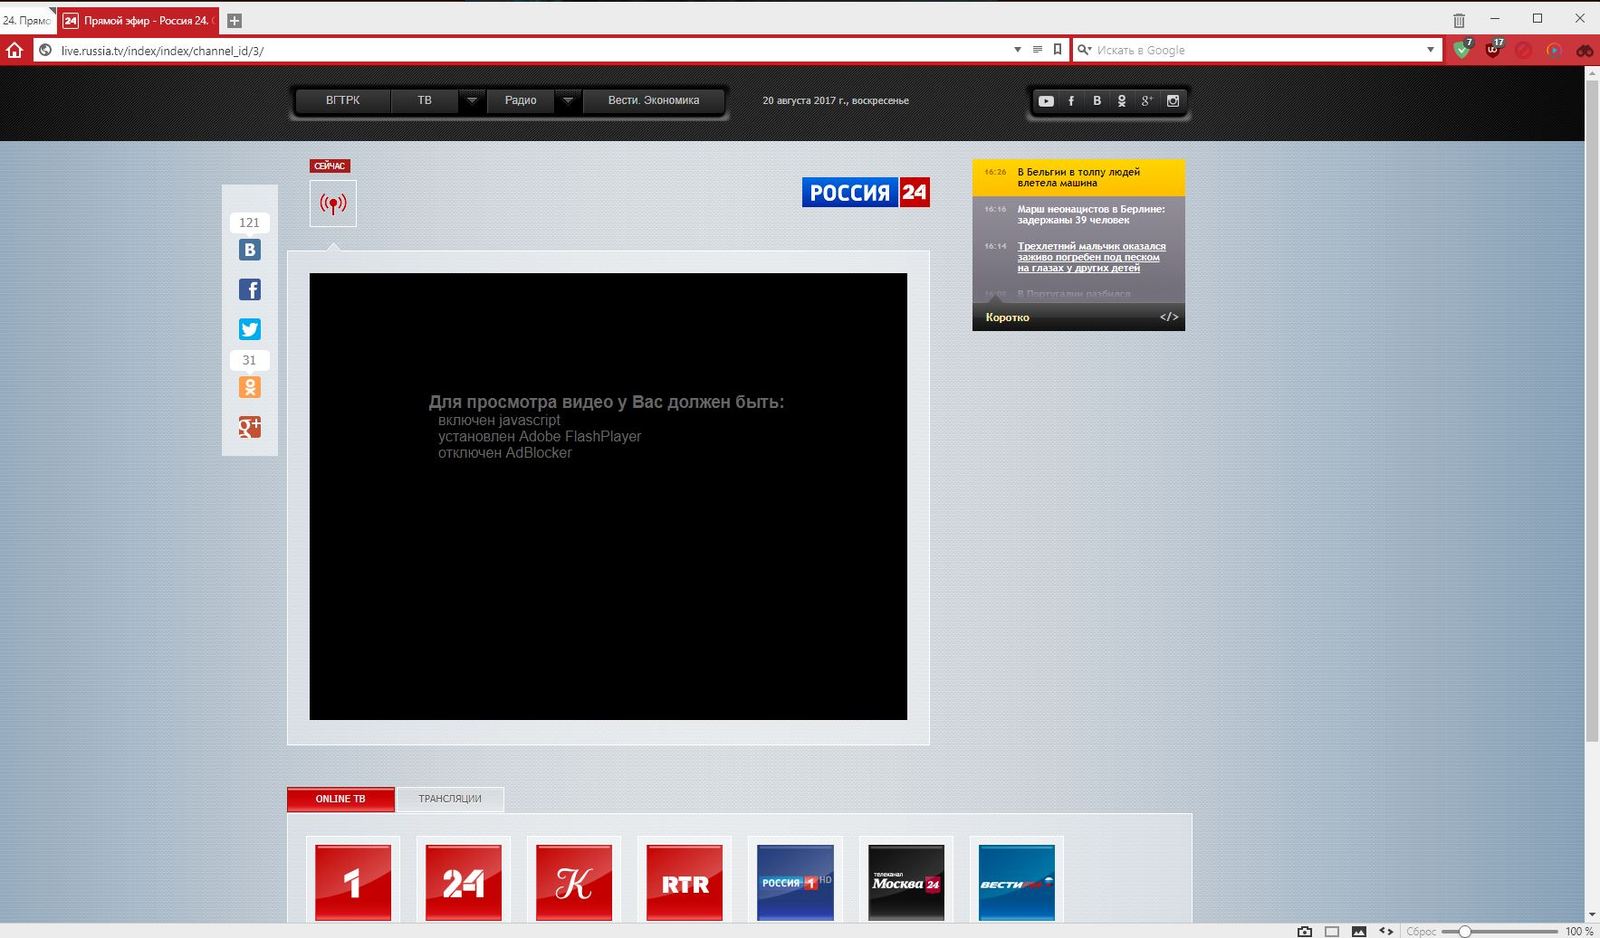Open the uBlock extension with badge 17
The height and width of the screenshot is (938, 1600).
1493,49
